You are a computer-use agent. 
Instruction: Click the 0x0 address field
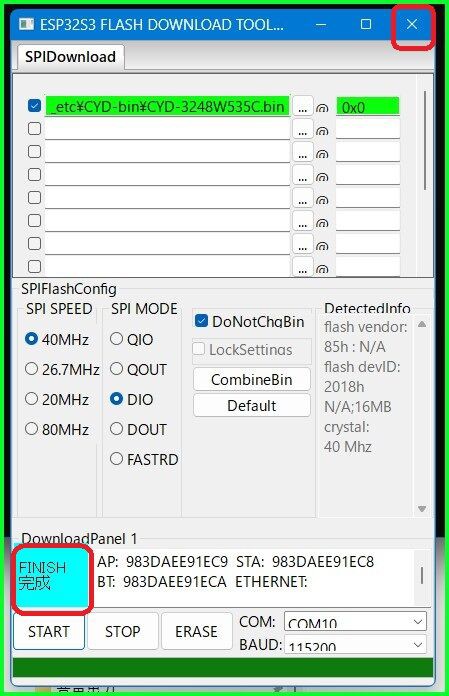[x=368, y=107]
